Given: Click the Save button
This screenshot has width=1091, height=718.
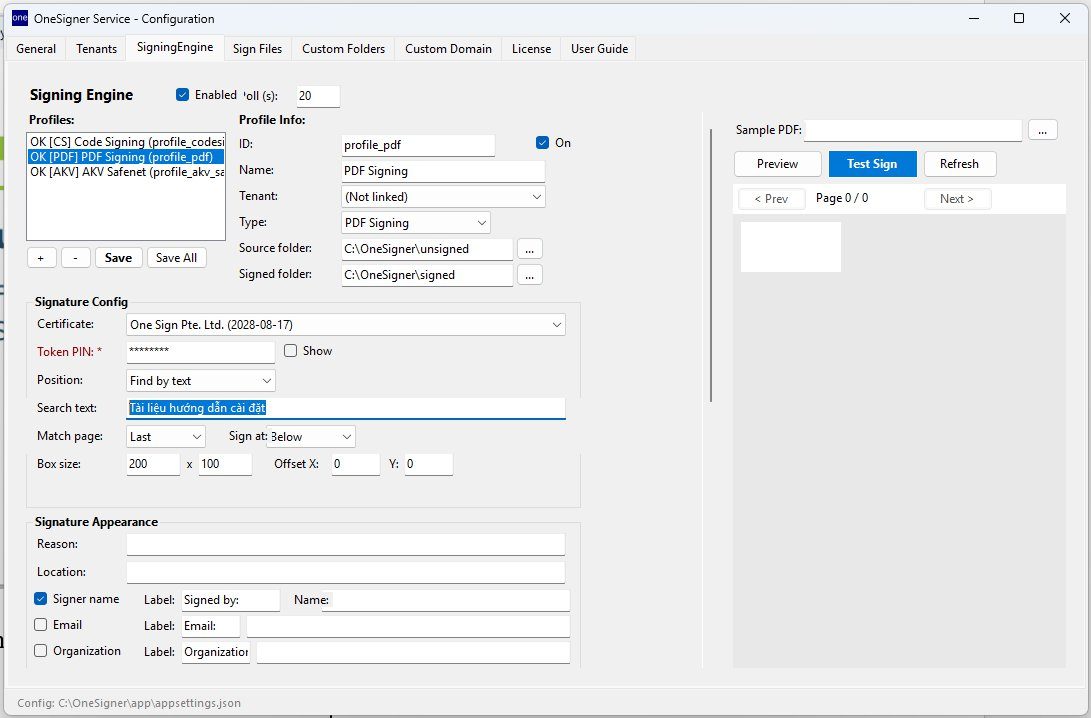Looking at the screenshot, I should coord(118,257).
